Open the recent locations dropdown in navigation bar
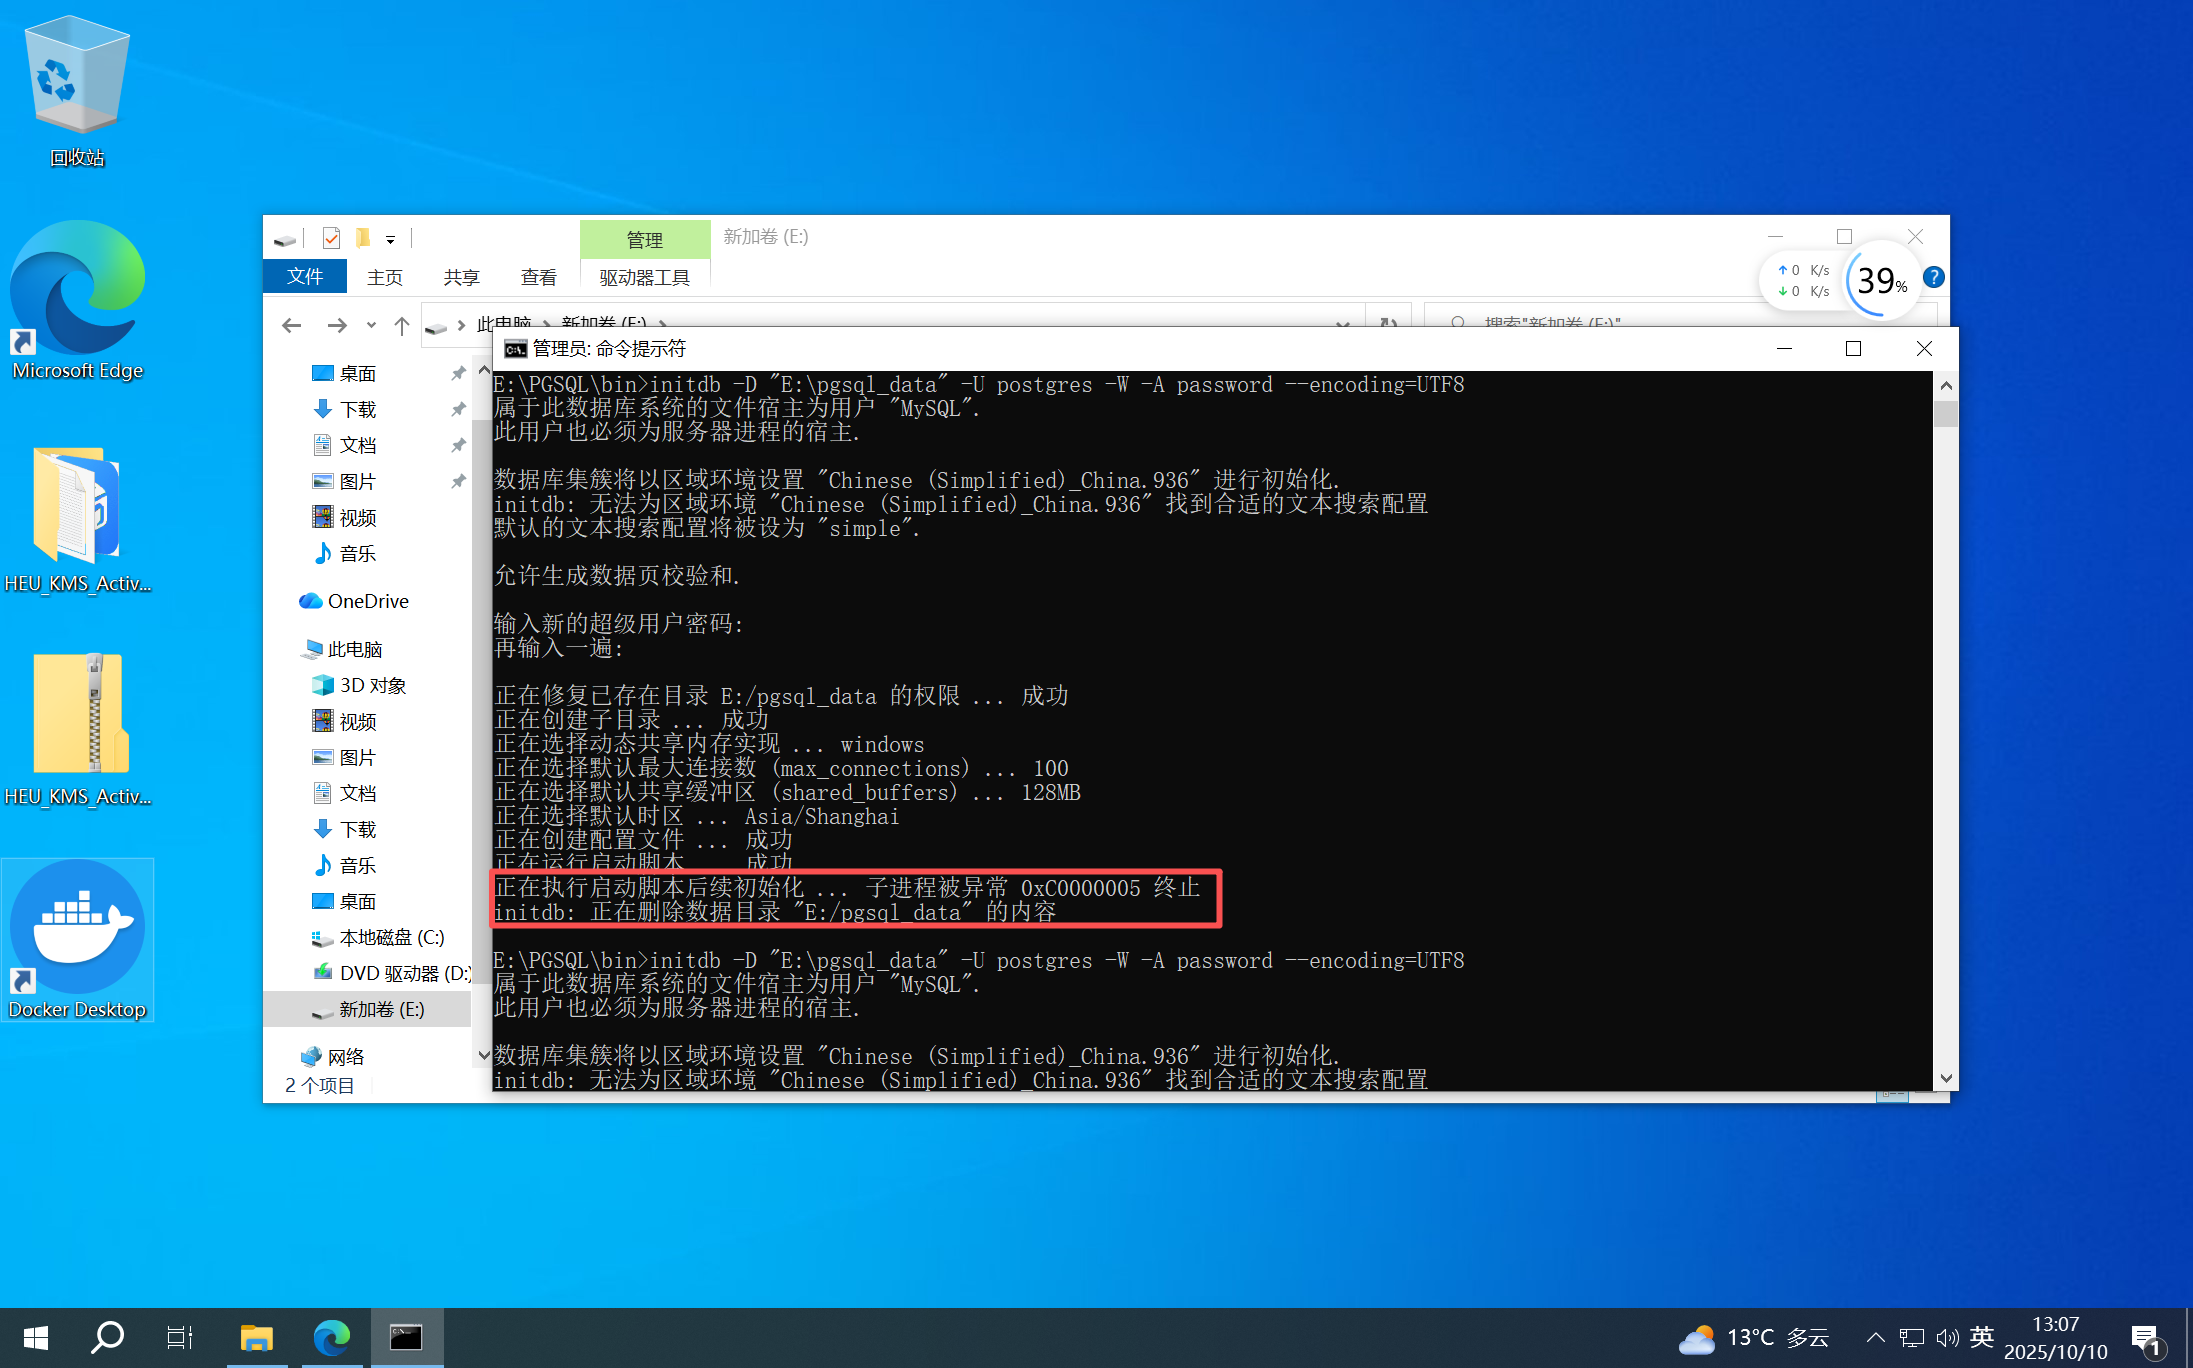This screenshot has height=1368, width=2193. pyautogui.click(x=371, y=325)
